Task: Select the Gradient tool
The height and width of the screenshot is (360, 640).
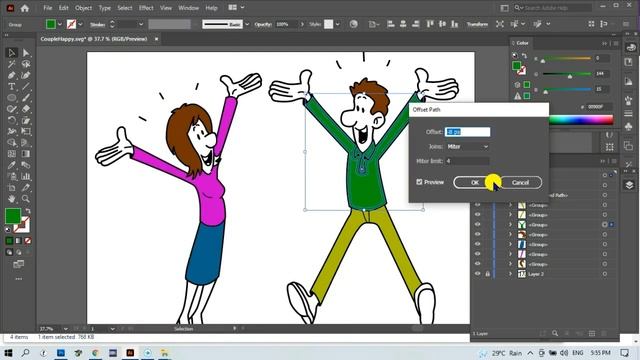Action: [26, 154]
